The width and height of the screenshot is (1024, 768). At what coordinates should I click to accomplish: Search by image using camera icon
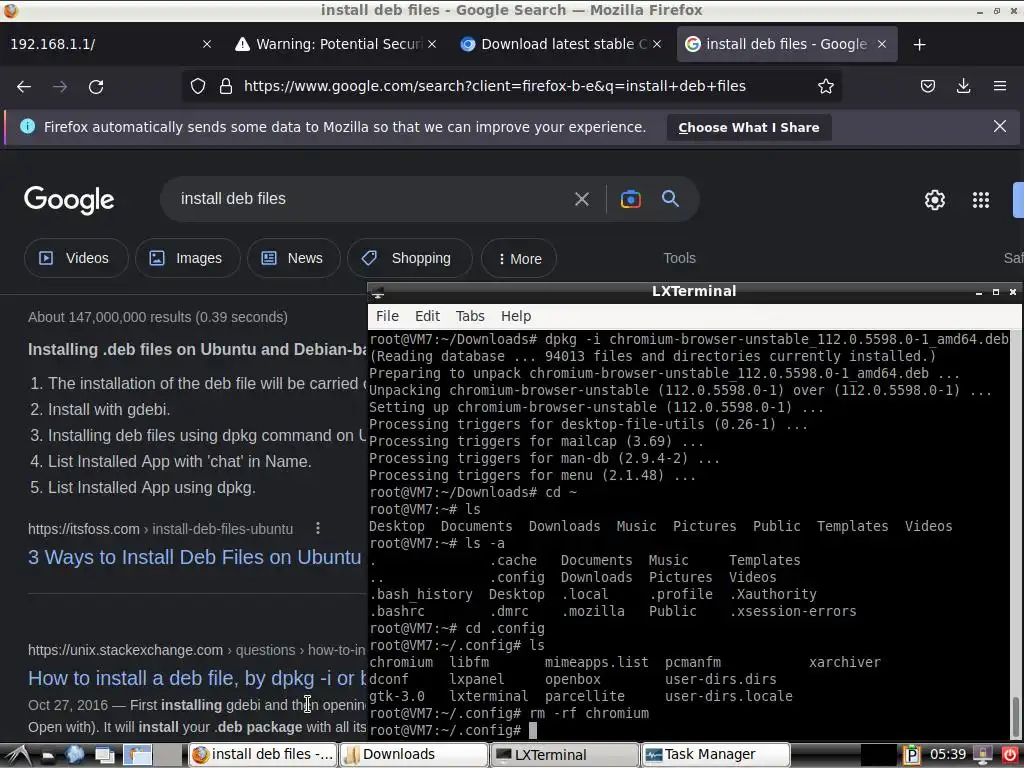click(x=630, y=199)
